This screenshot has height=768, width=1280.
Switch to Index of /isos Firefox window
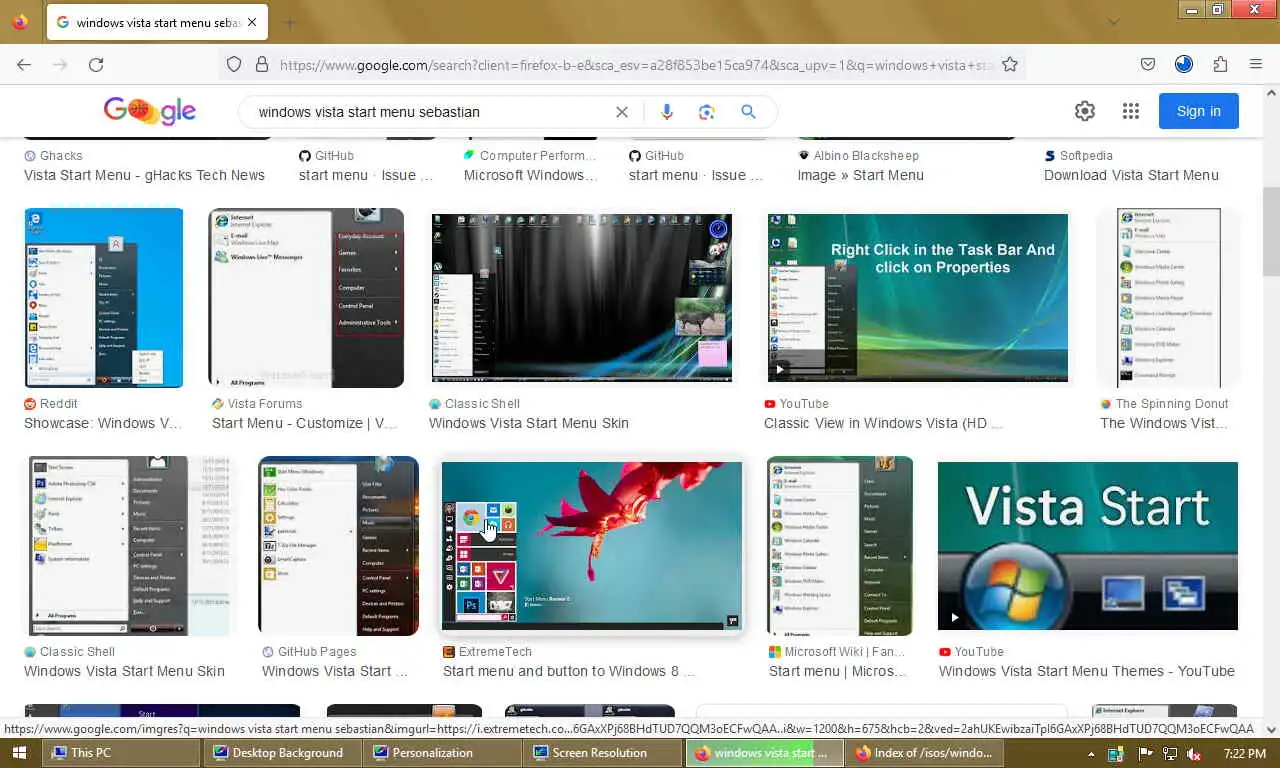click(x=926, y=753)
